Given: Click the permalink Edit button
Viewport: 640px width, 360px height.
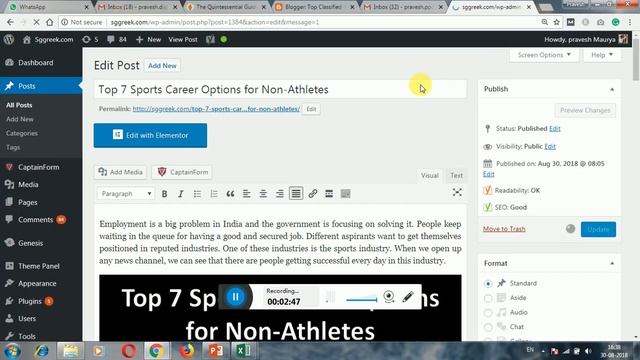Looking at the screenshot, I should (311, 109).
